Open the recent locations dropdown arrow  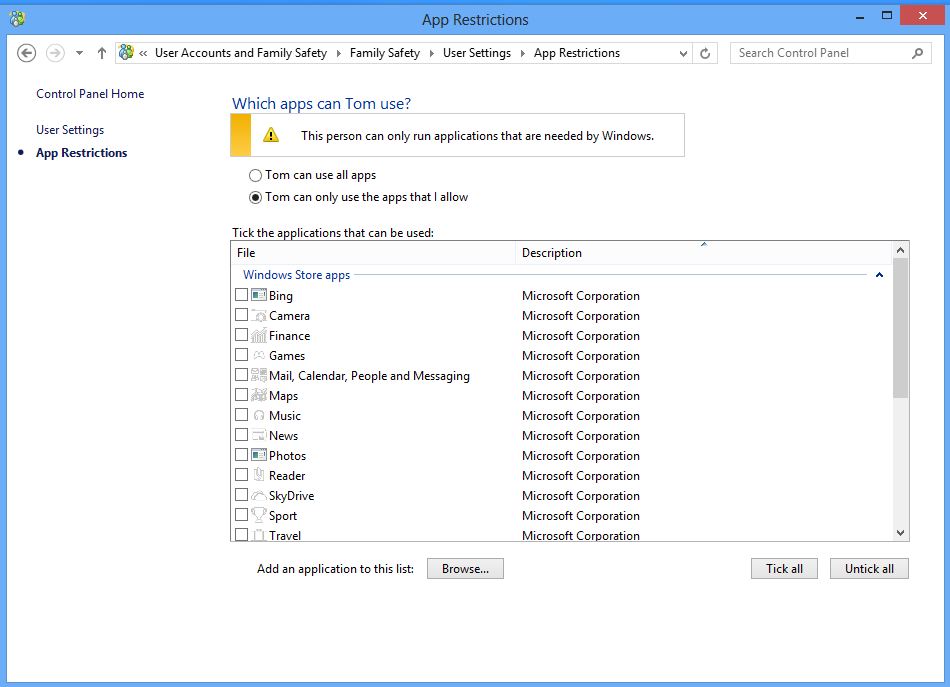[79, 53]
